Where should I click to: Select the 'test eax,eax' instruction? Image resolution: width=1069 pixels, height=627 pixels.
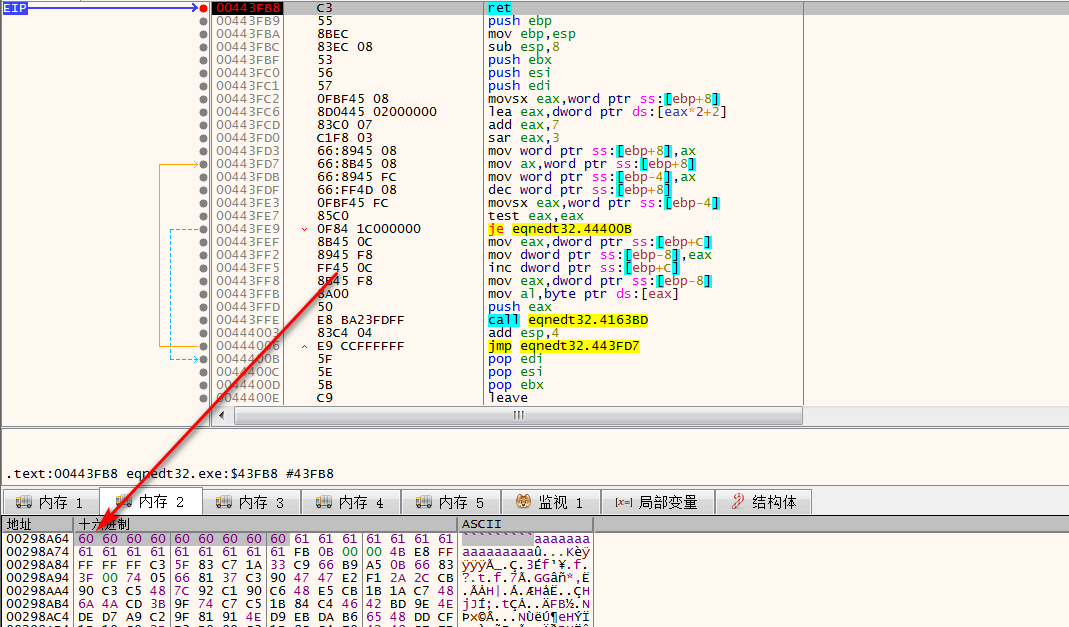point(536,216)
